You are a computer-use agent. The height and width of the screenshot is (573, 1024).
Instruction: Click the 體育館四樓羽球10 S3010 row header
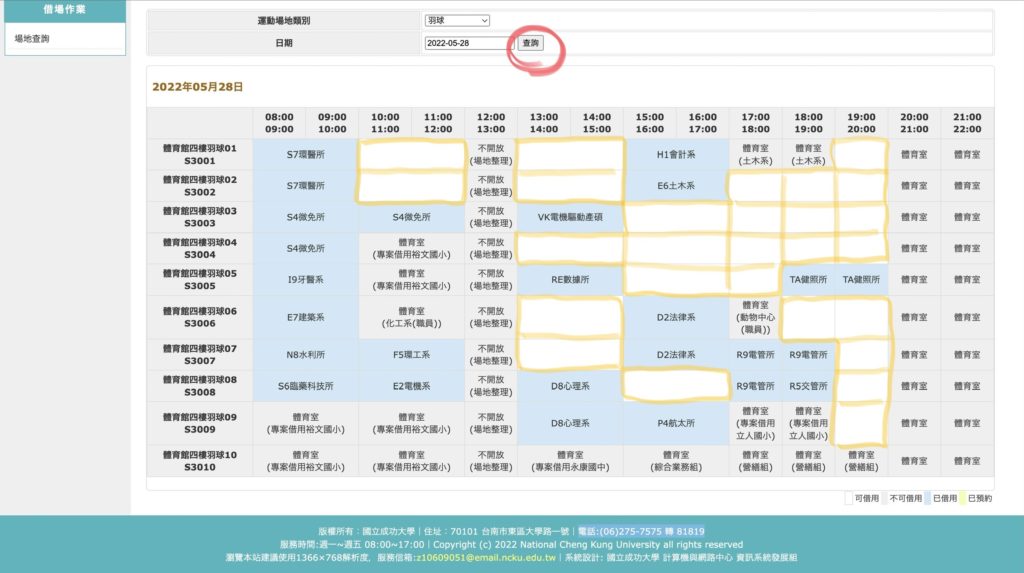[x=199, y=460]
